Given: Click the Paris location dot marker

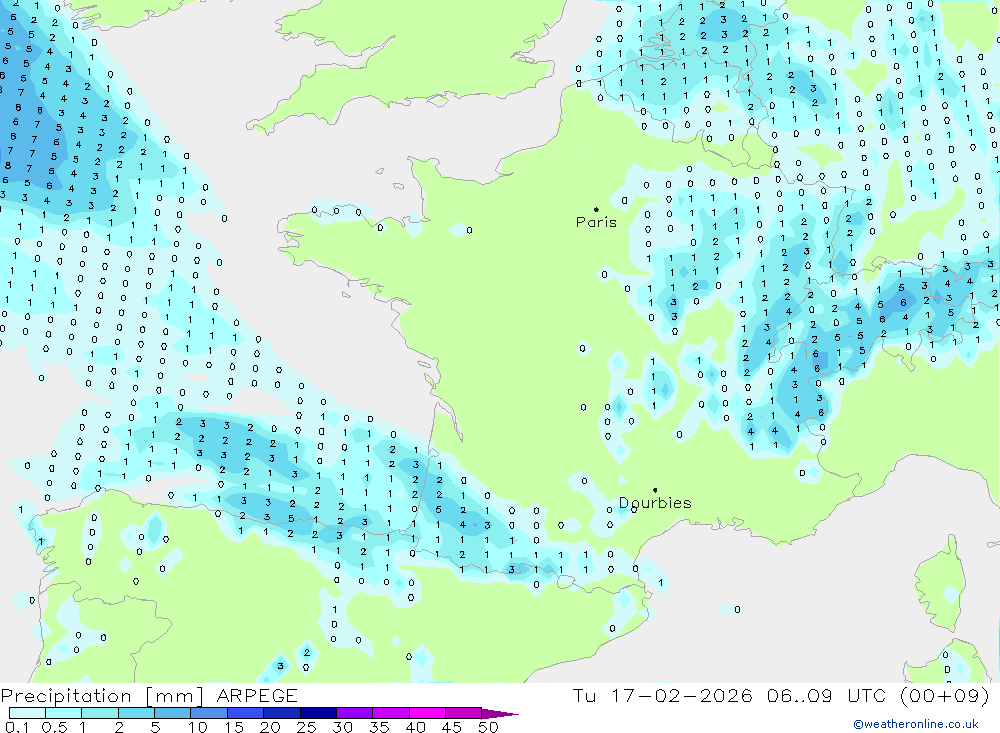Looking at the screenshot, I should [x=596, y=209].
